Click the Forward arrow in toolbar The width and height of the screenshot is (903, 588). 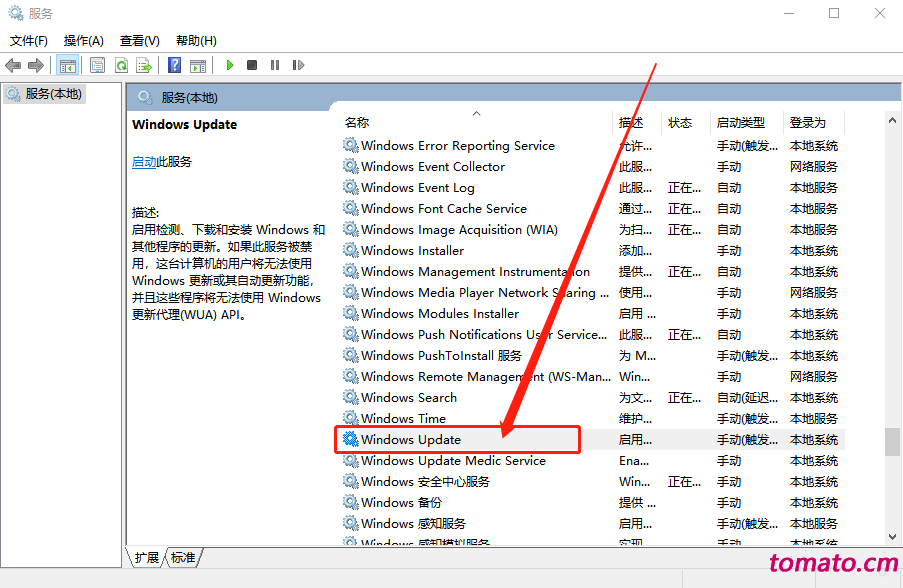(x=36, y=65)
